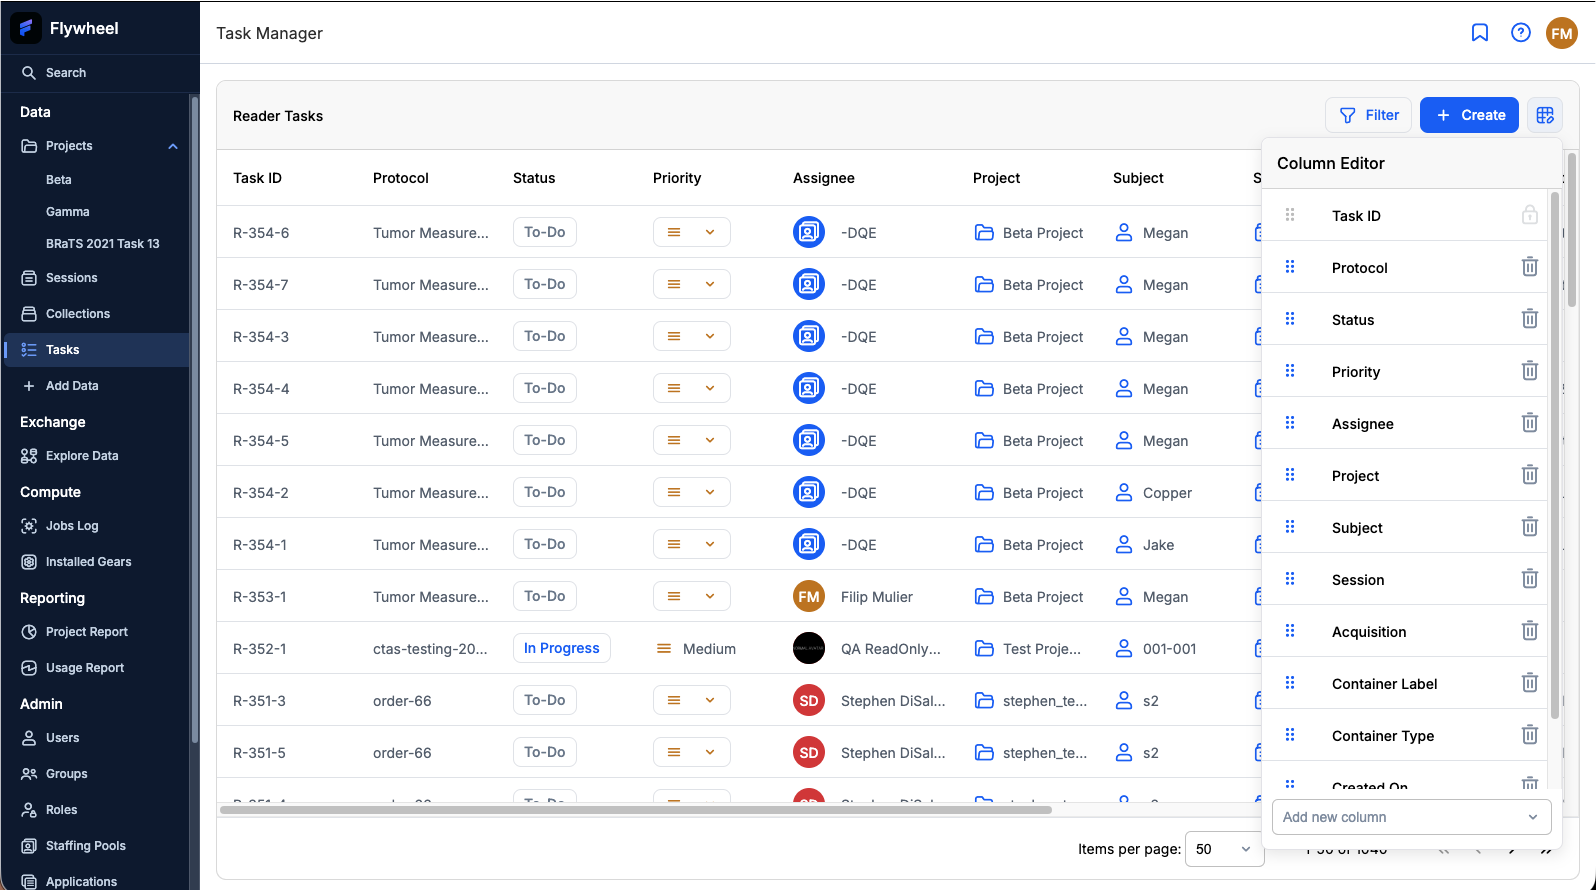Open the Filter button
Screen dimensions: 1596x890
(1368, 115)
